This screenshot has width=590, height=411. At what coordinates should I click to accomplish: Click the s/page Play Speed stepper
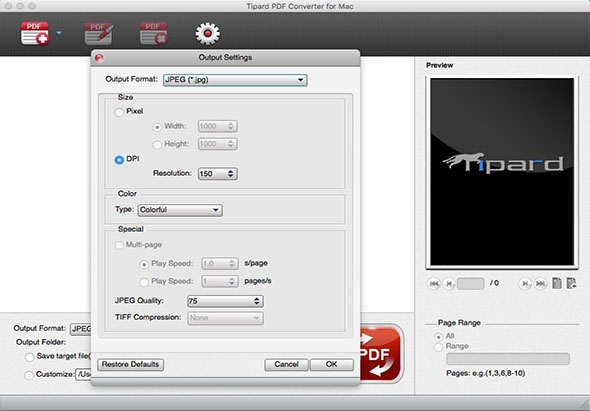point(232,263)
